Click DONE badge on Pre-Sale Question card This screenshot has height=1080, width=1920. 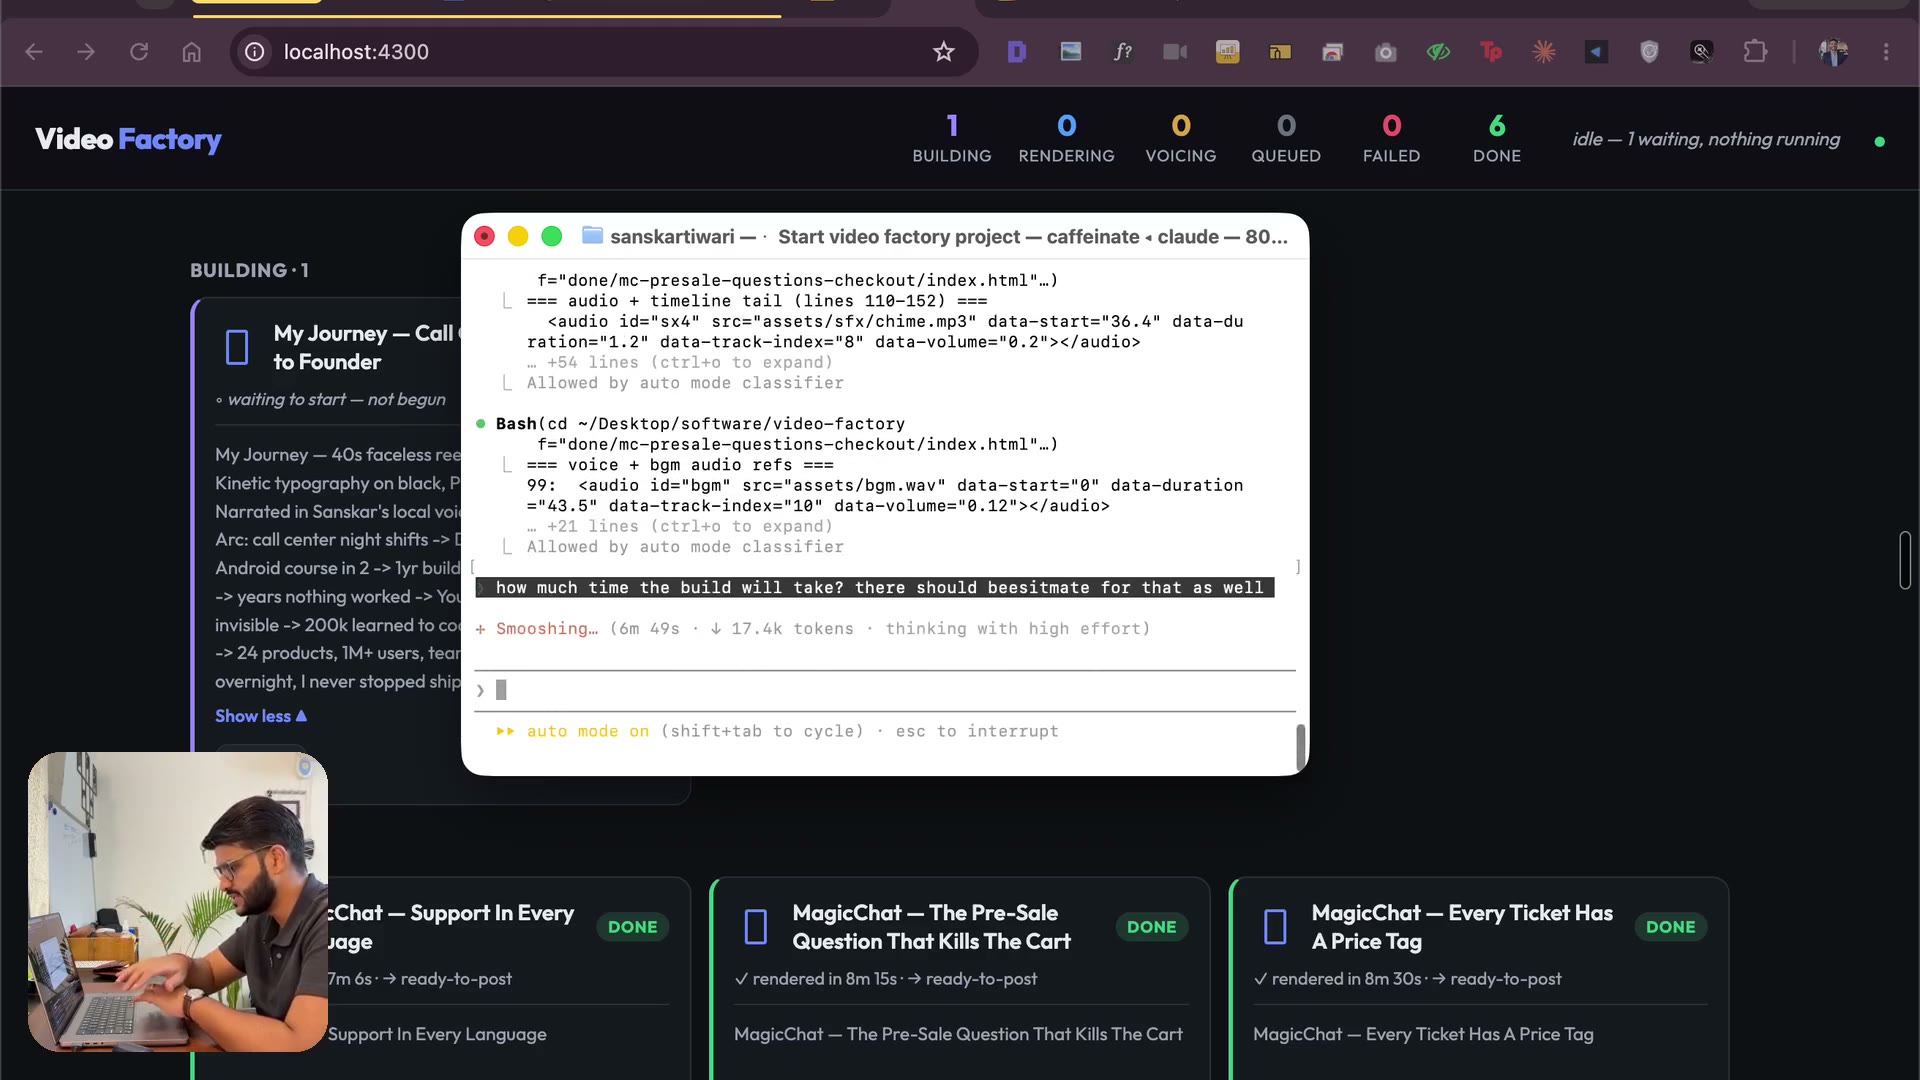1152,927
